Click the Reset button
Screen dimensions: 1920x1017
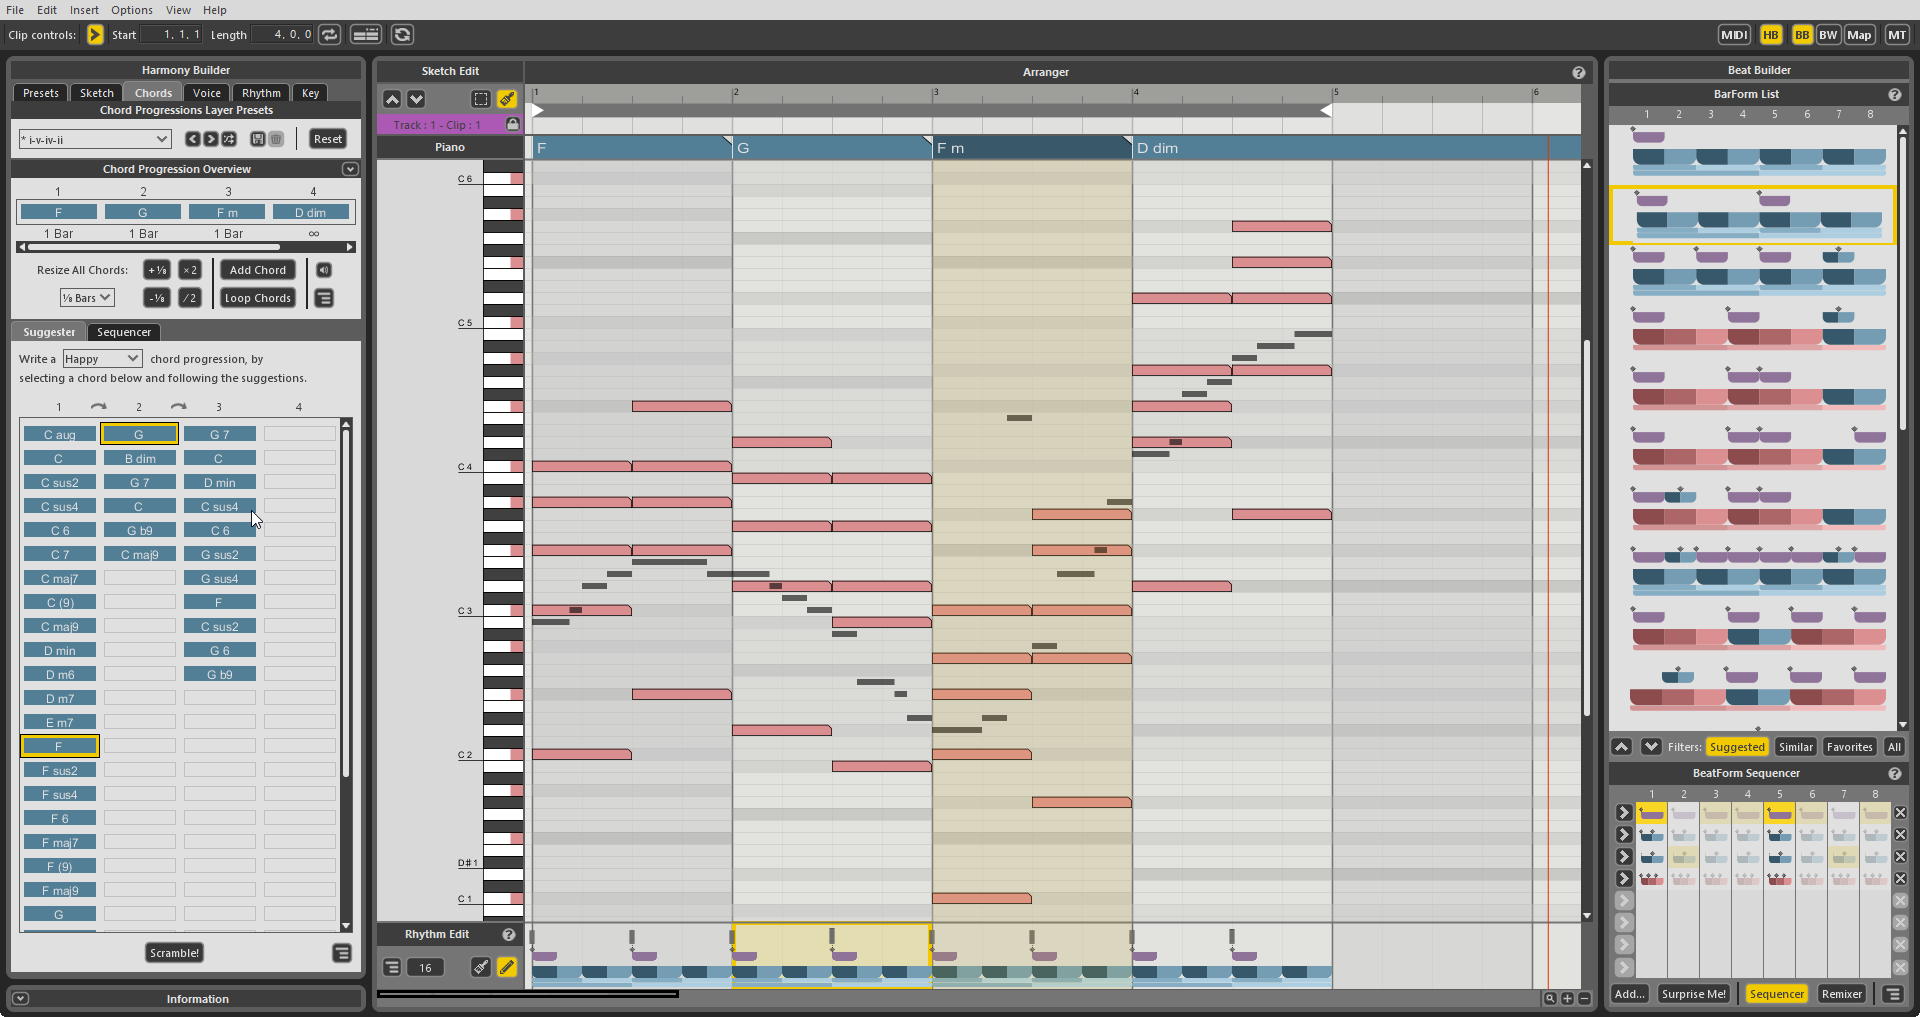click(328, 139)
